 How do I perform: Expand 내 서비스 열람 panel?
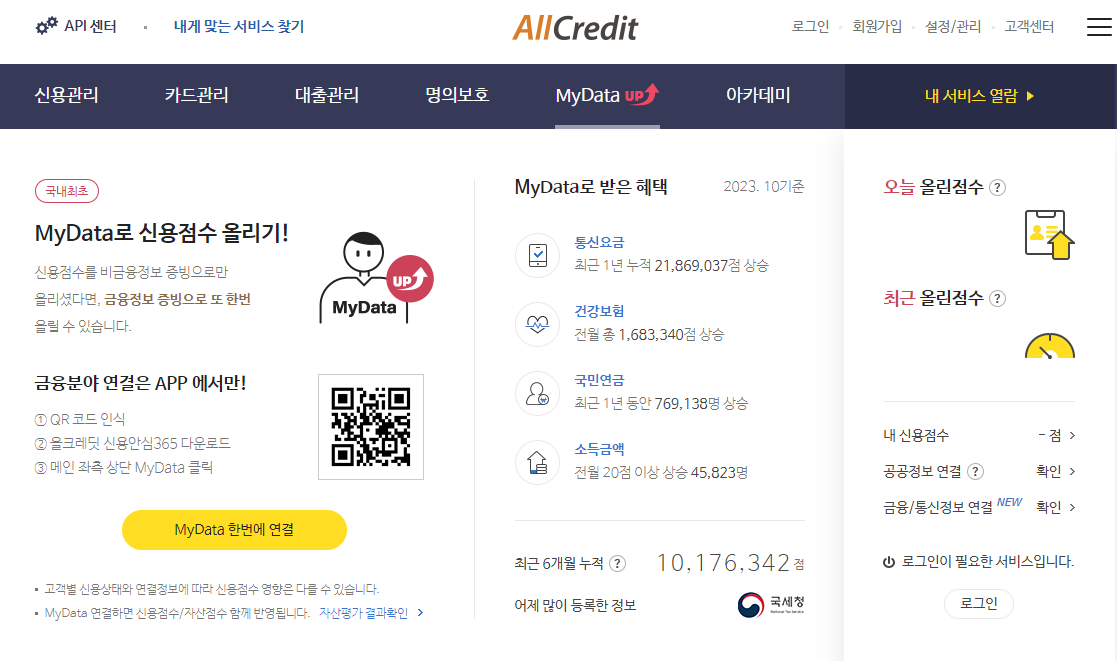[x=980, y=95]
